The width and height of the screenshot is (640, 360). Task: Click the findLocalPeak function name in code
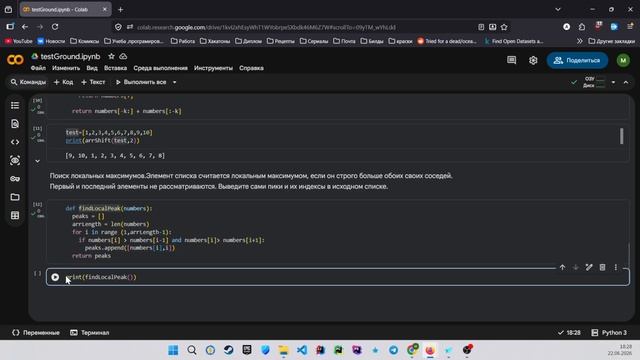(x=100, y=209)
